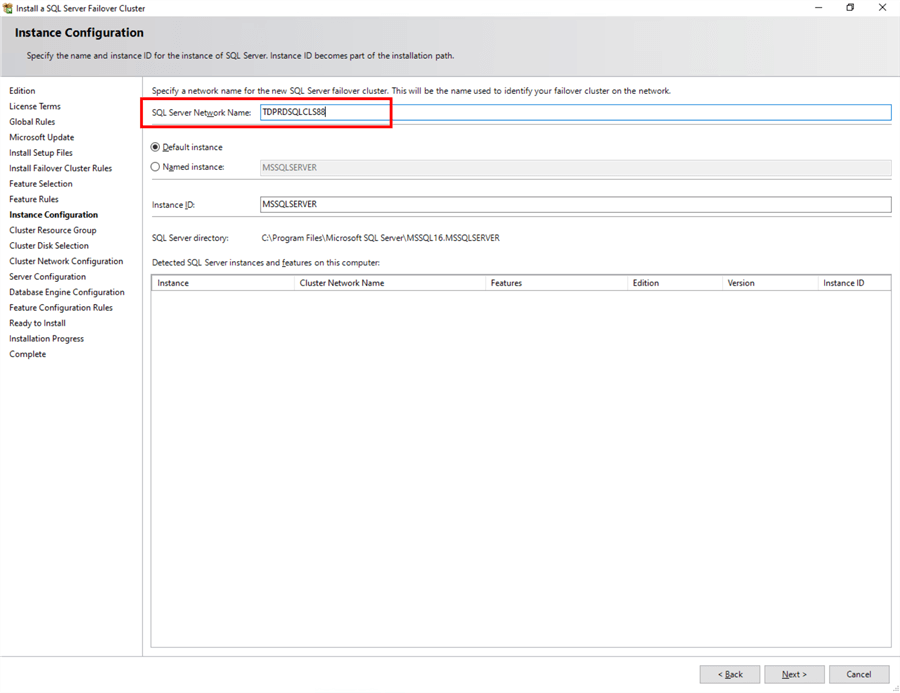900x693 pixels.
Task: Click the Edition column header
Action: 674,283
